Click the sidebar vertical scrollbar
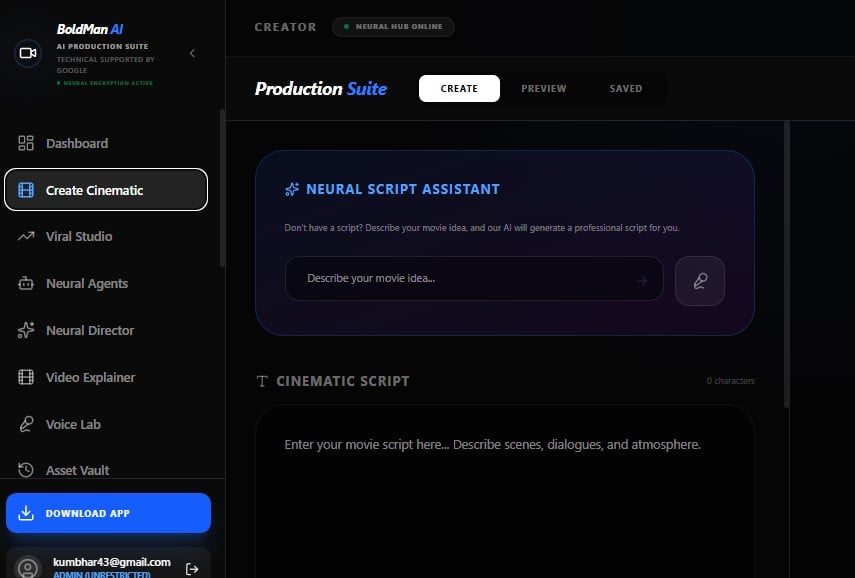 tap(222, 188)
